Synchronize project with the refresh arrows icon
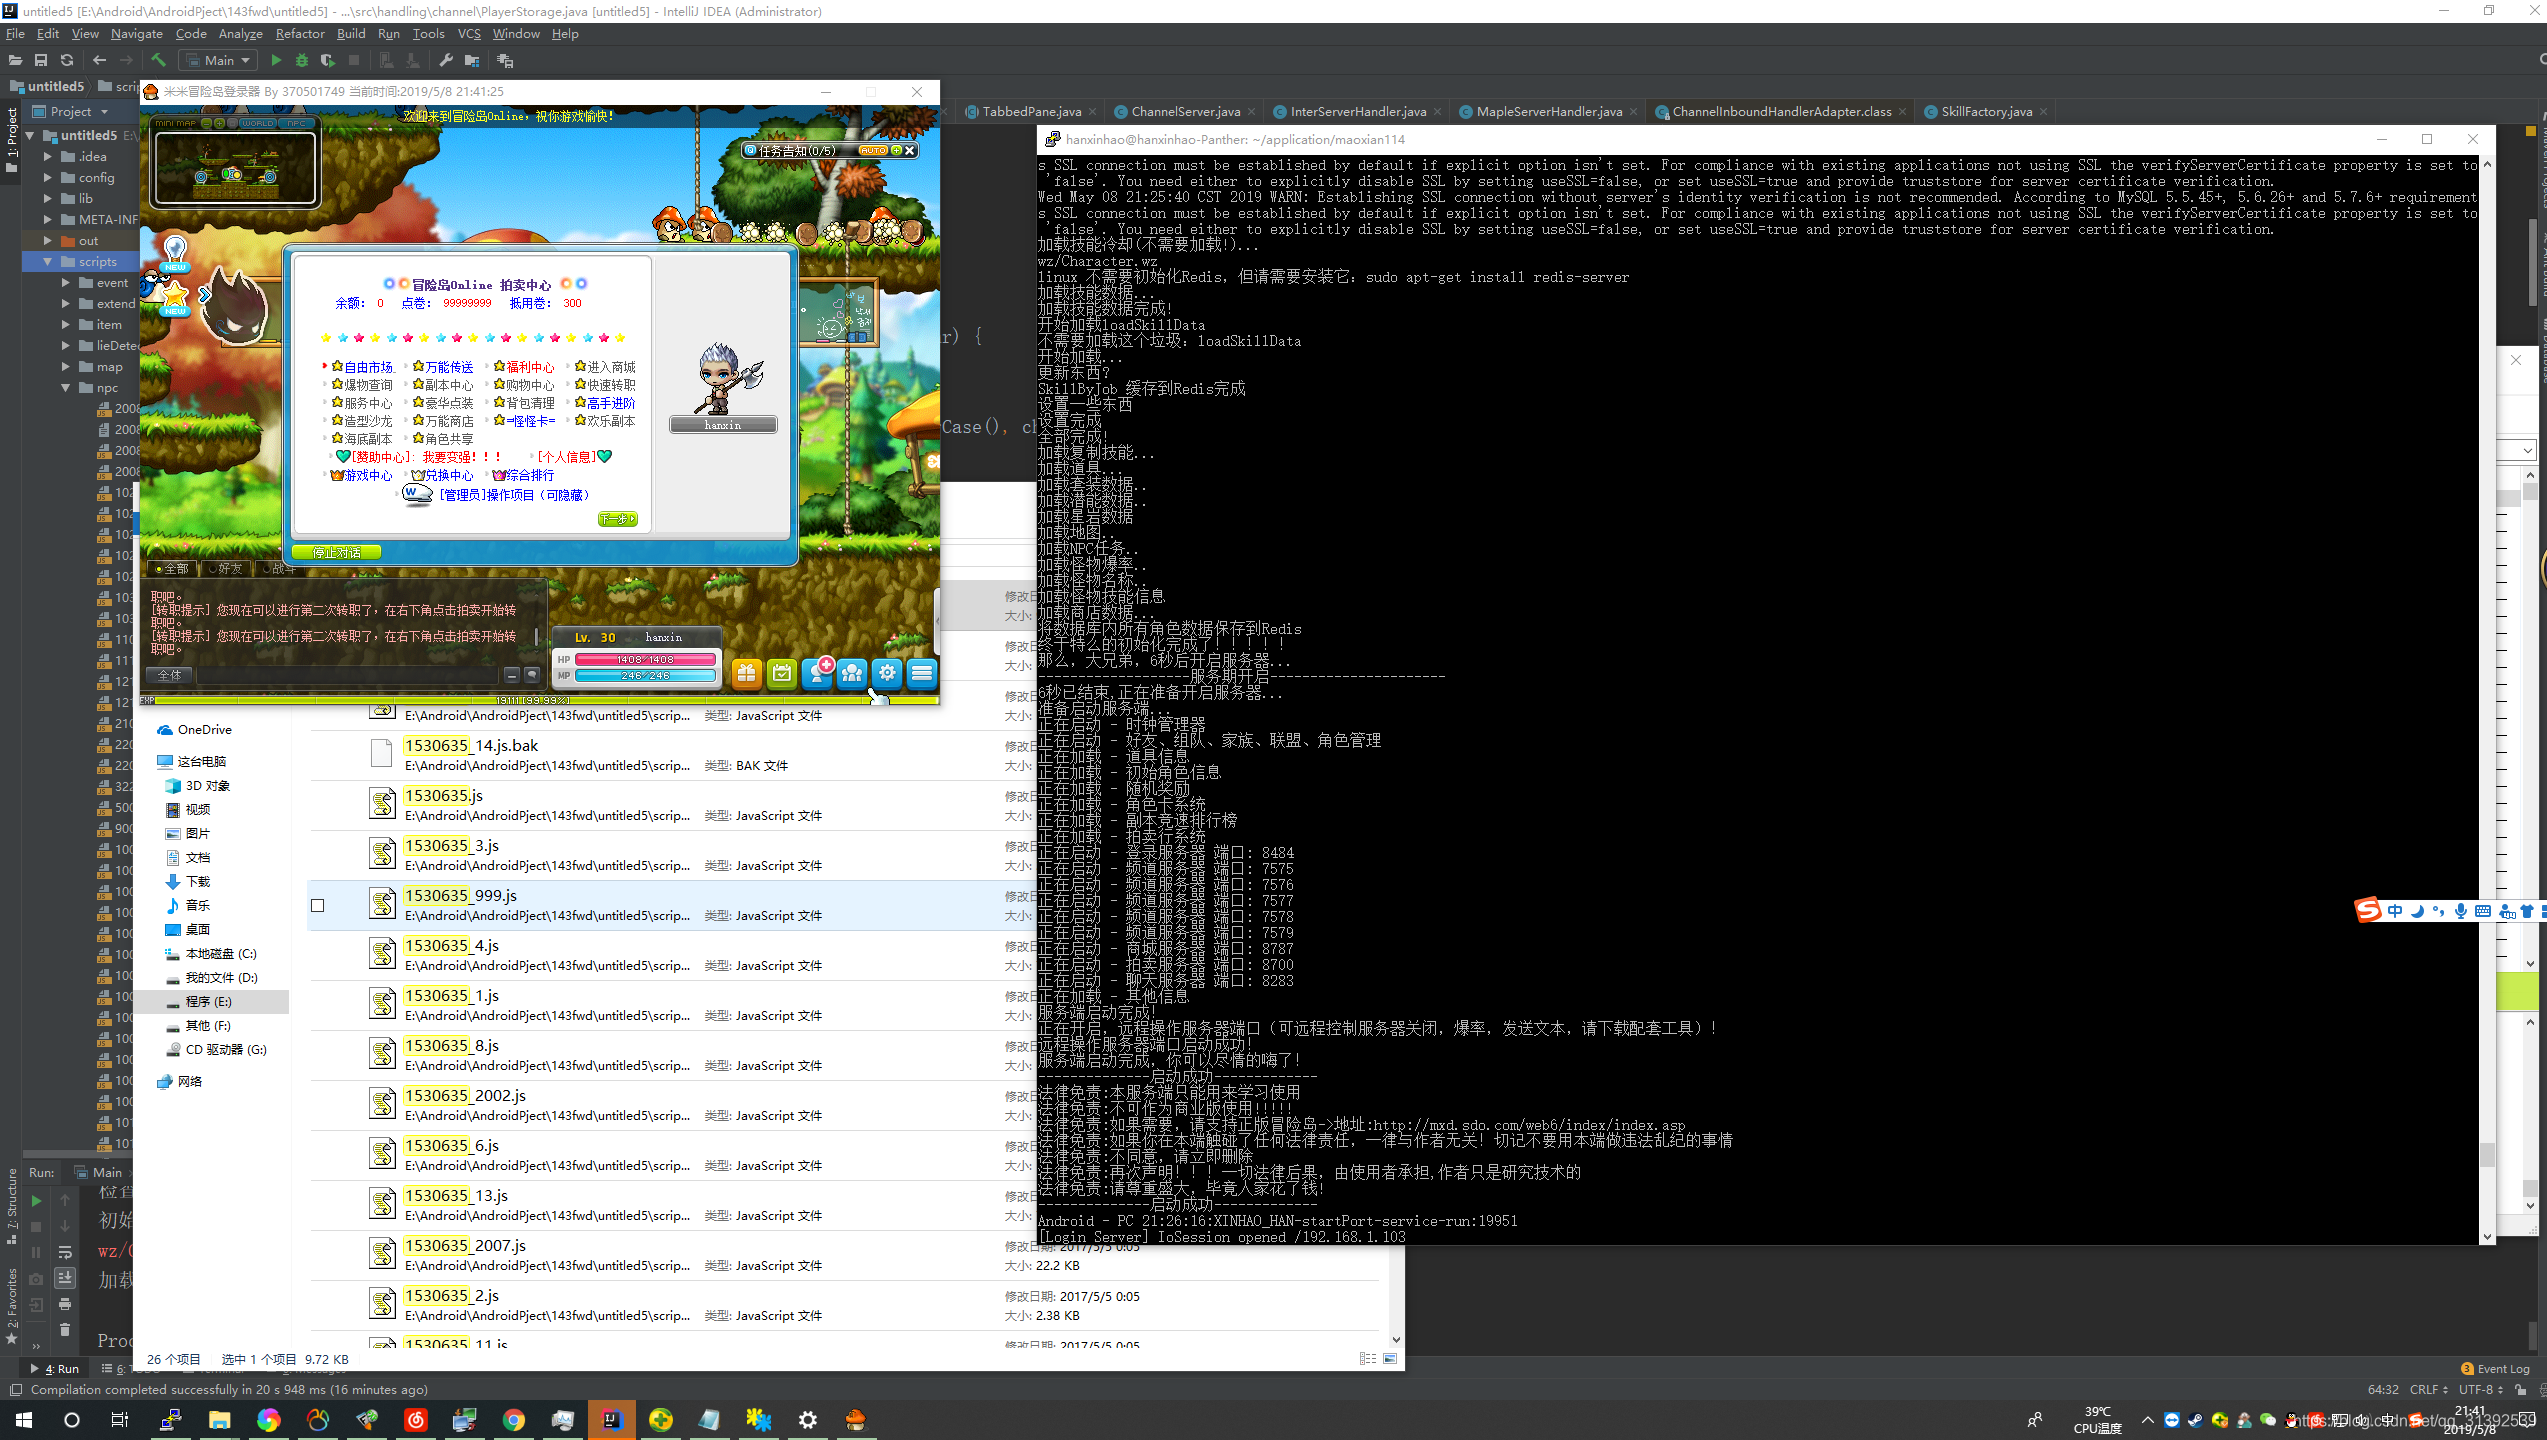 tap(67, 61)
